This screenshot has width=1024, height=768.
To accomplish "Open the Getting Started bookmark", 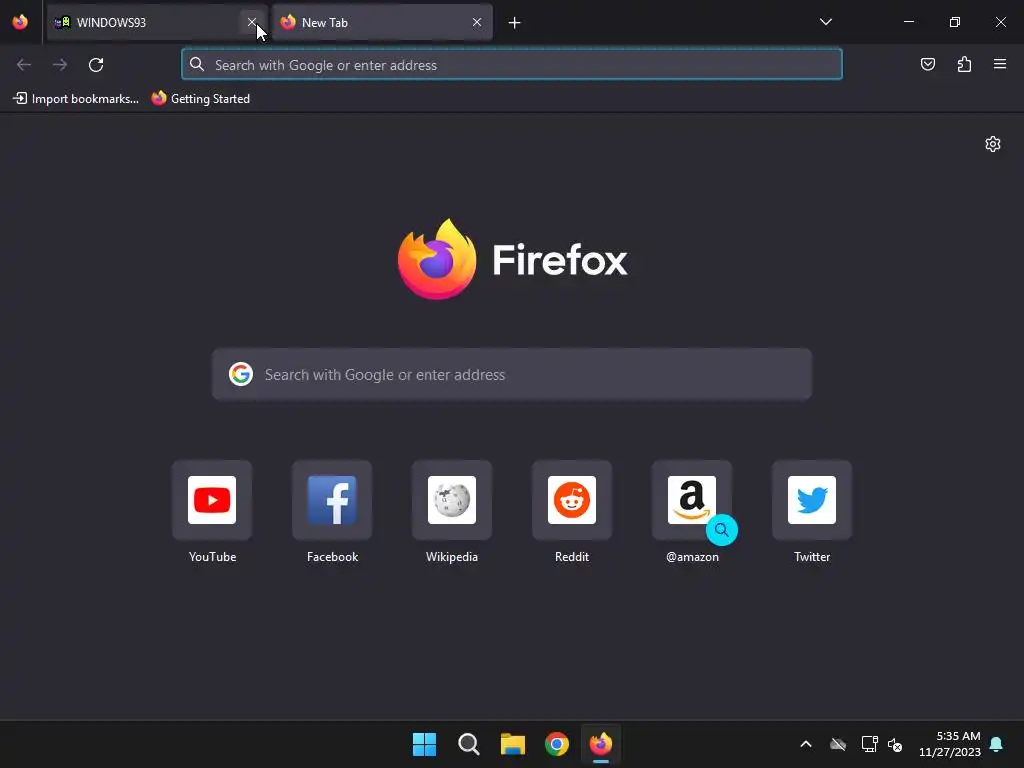I will [200, 99].
